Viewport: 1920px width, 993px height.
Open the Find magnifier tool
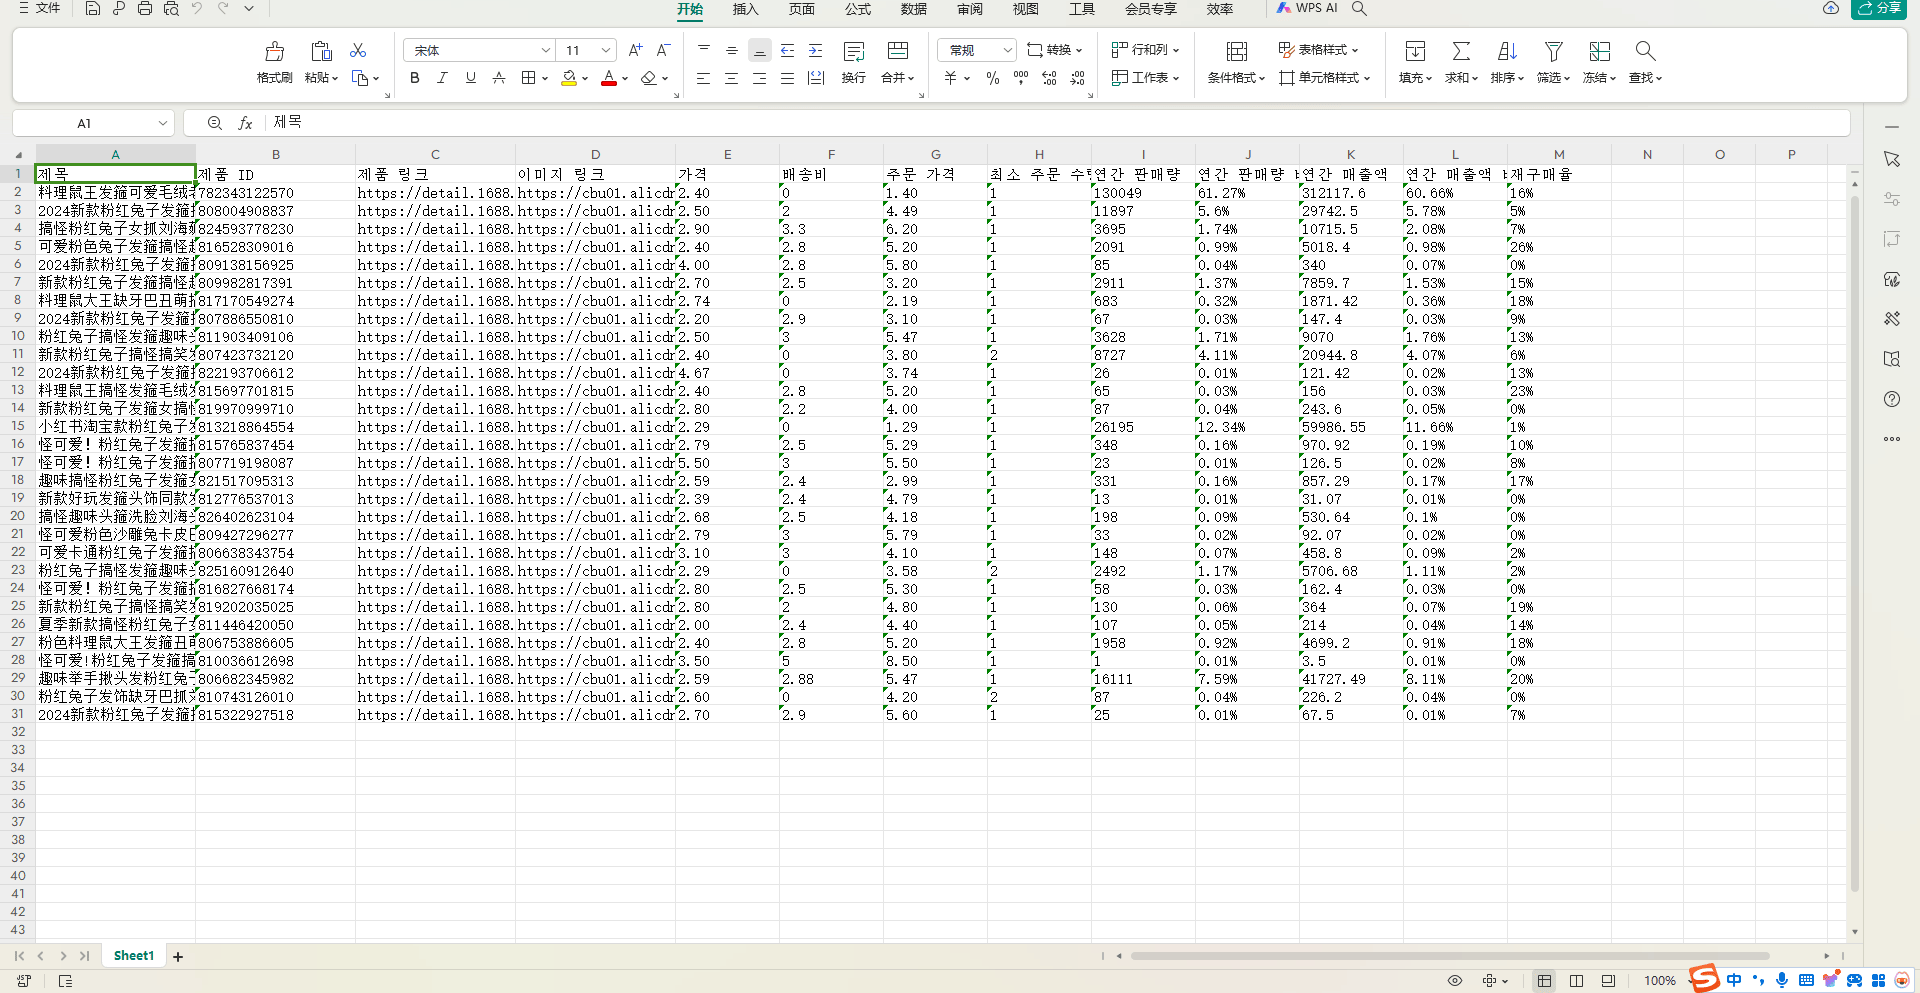(x=1645, y=51)
